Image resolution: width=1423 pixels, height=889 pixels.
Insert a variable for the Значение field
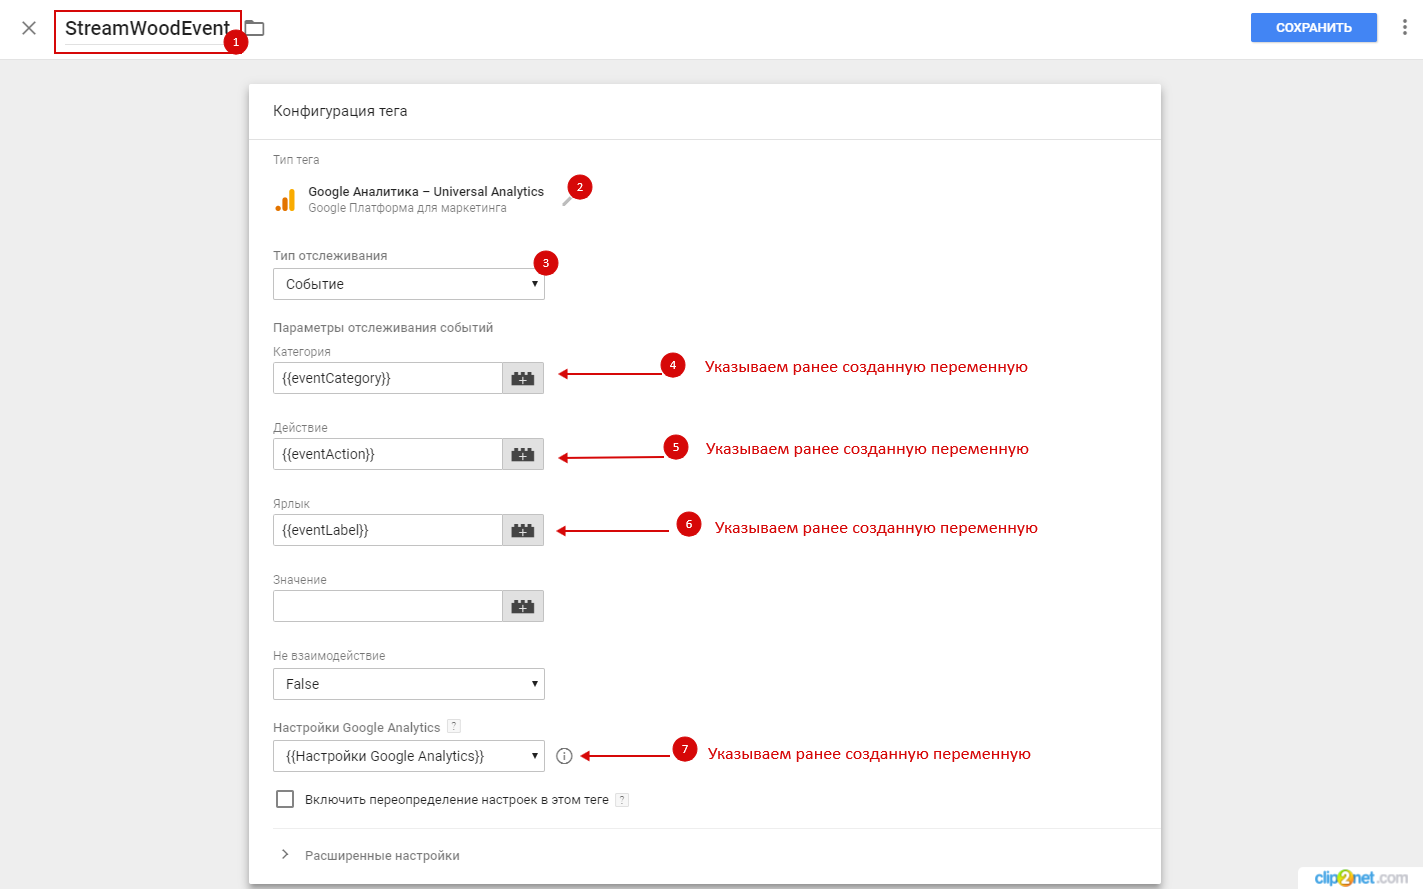click(x=523, y=606)
